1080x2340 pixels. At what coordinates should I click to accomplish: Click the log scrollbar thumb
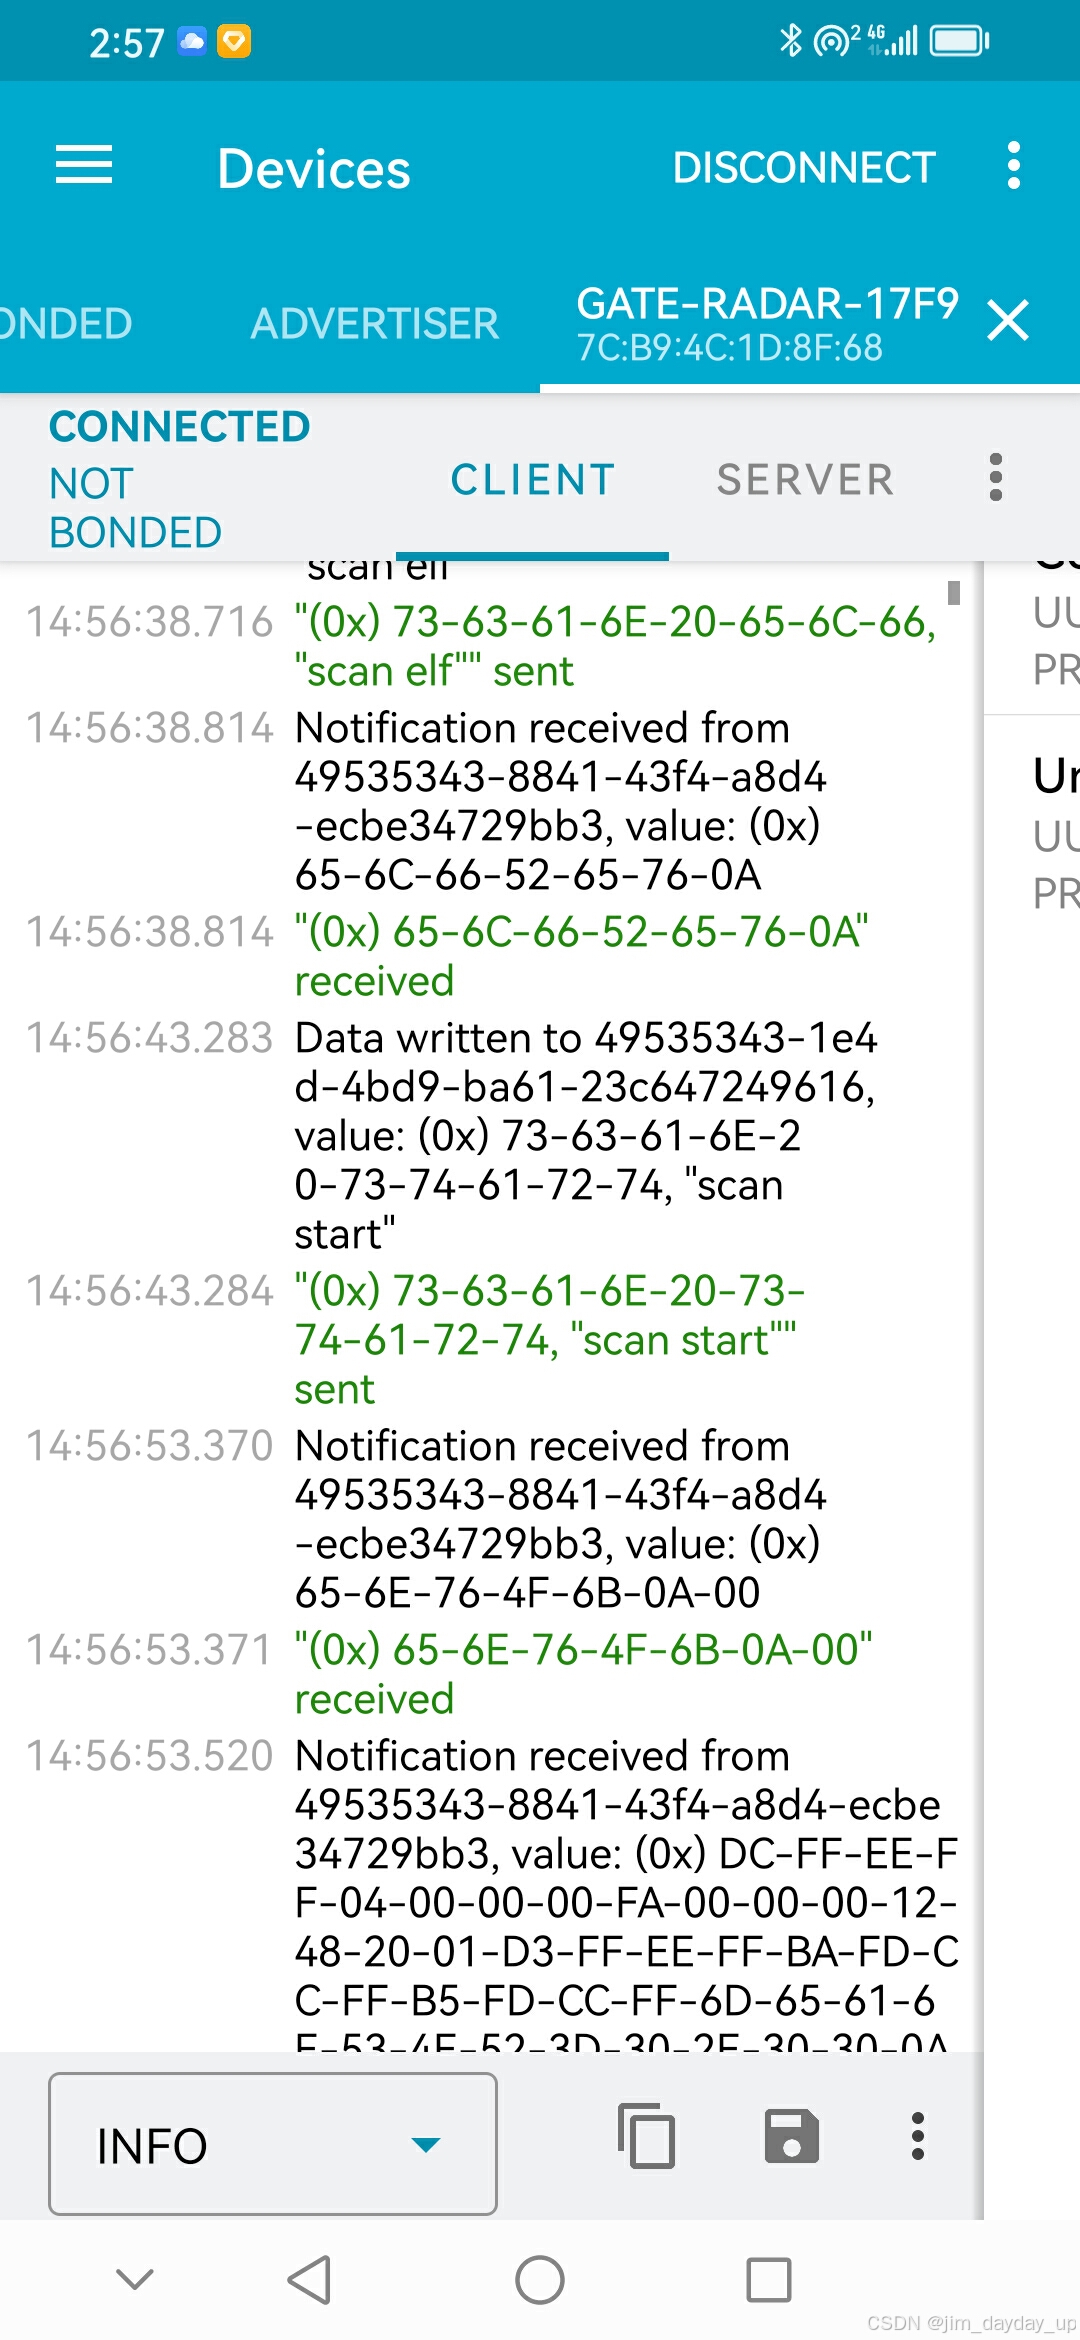955,592
